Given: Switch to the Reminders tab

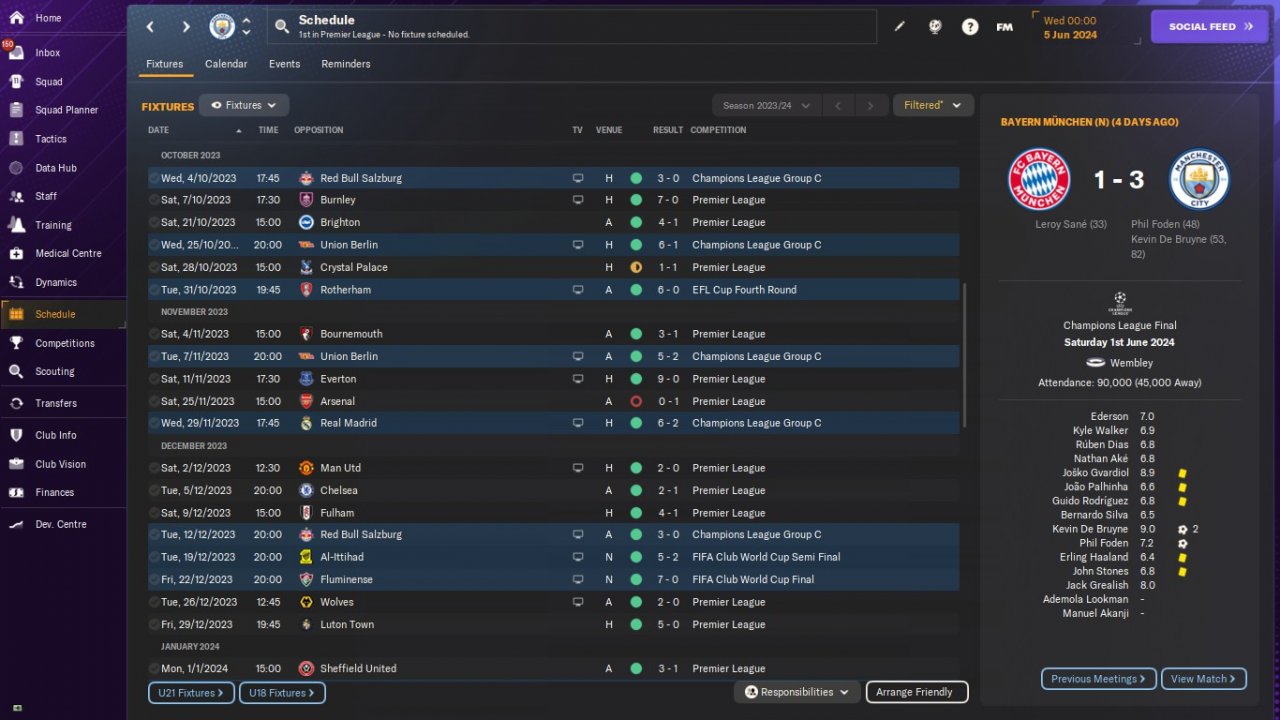Looking at the screenshot, I should pos(346,64).
